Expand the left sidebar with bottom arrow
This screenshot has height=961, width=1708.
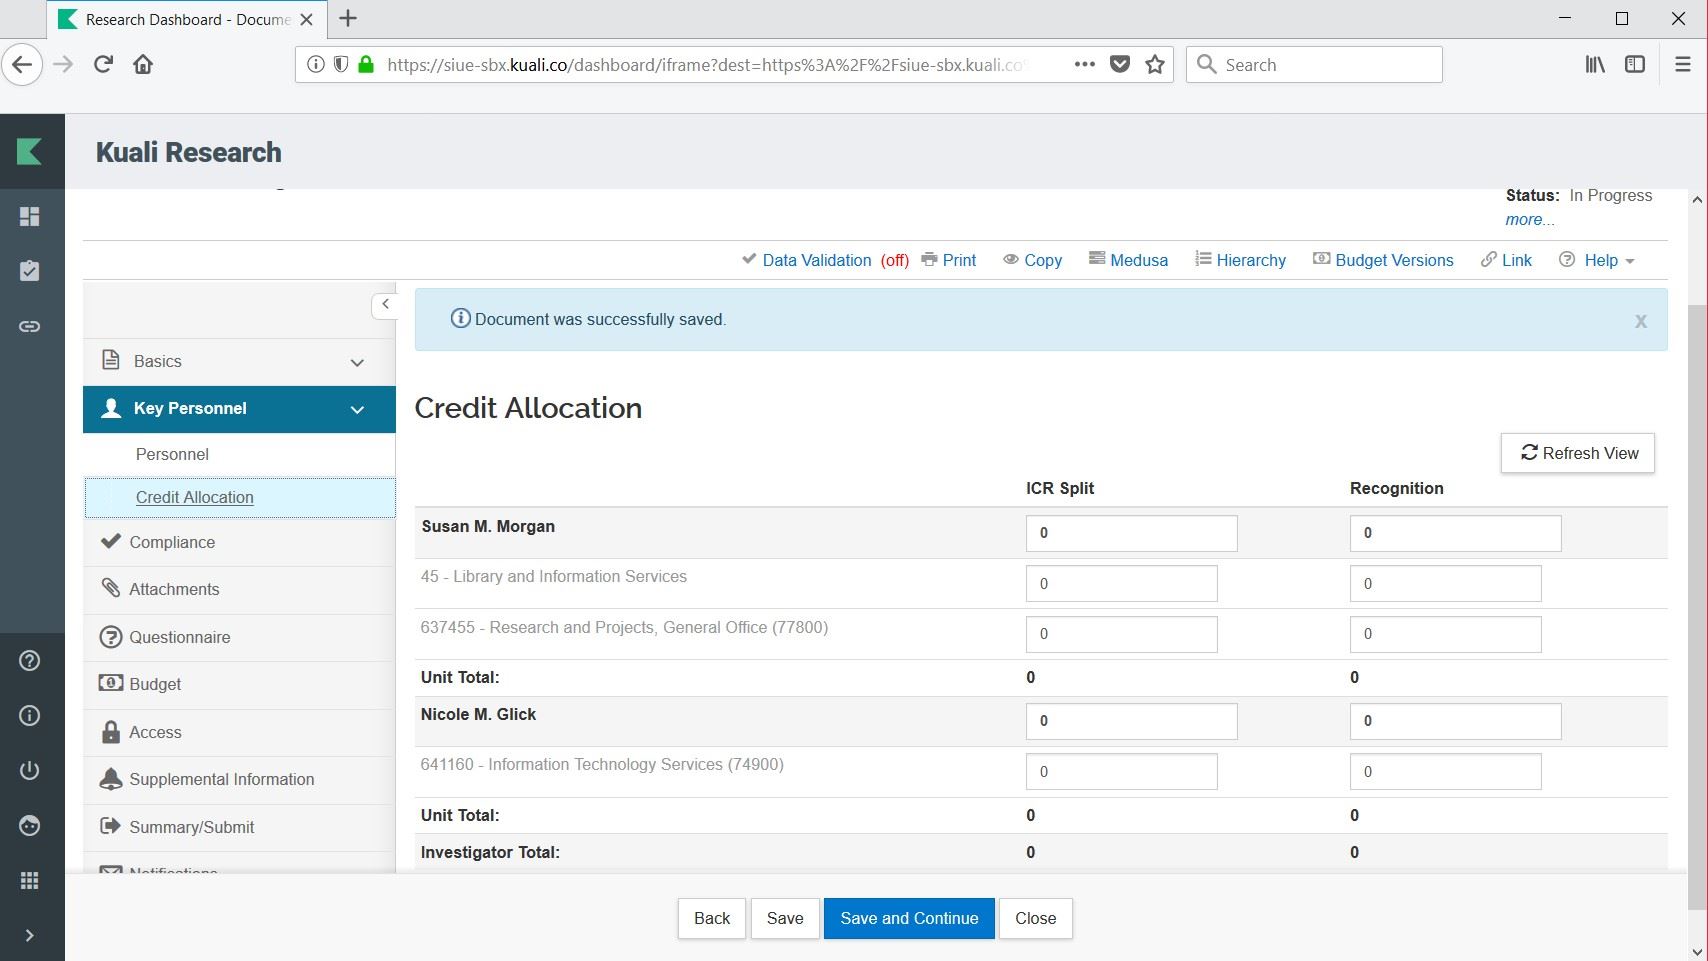coord(30,936)
